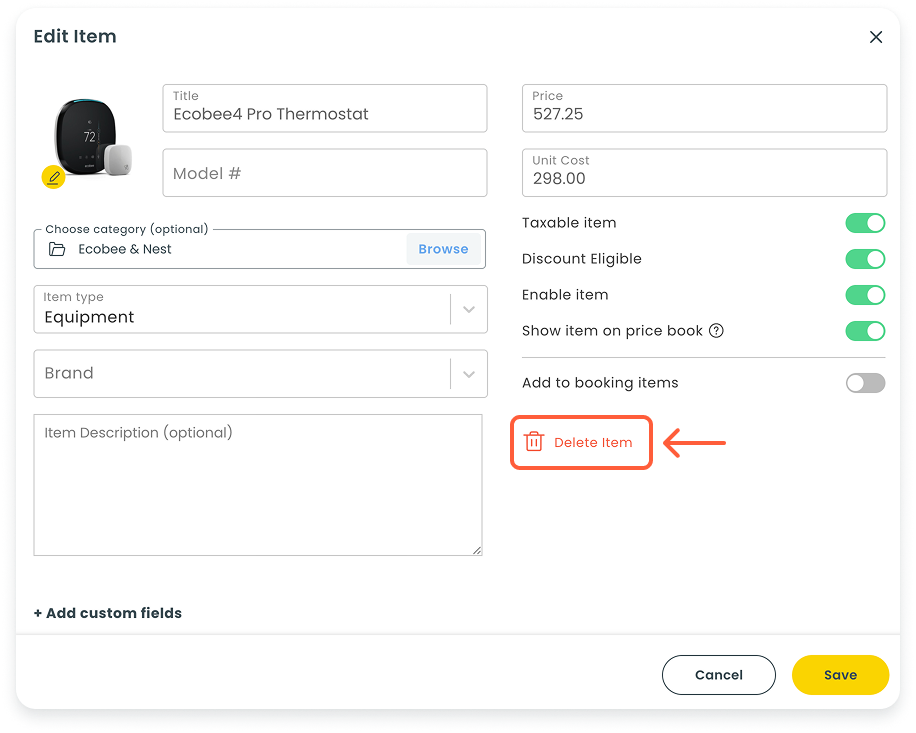Click the help icon beside price book
Image resolution: width=916 pixels, height=733 pixels.
[x=716, y=331]
